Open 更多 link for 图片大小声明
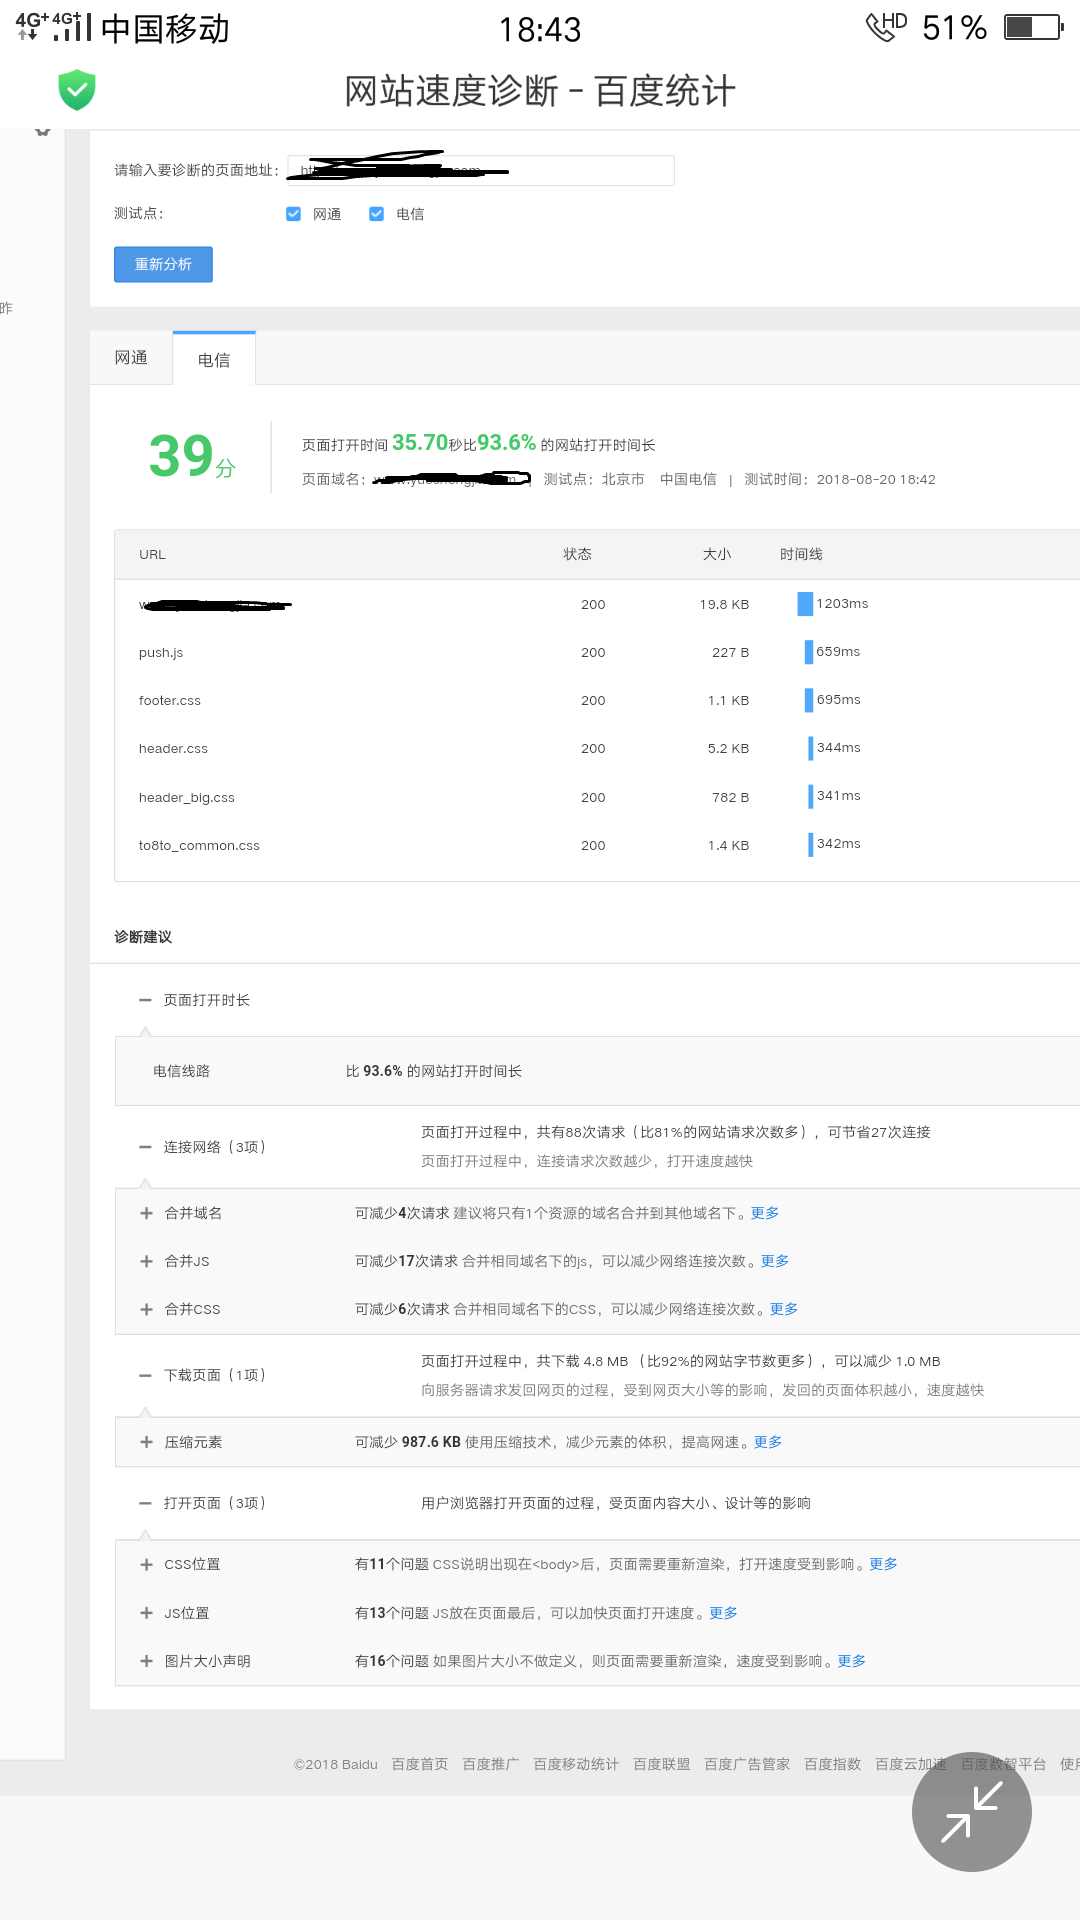Screen dimensions: 1080x1920 (852, 1661)
